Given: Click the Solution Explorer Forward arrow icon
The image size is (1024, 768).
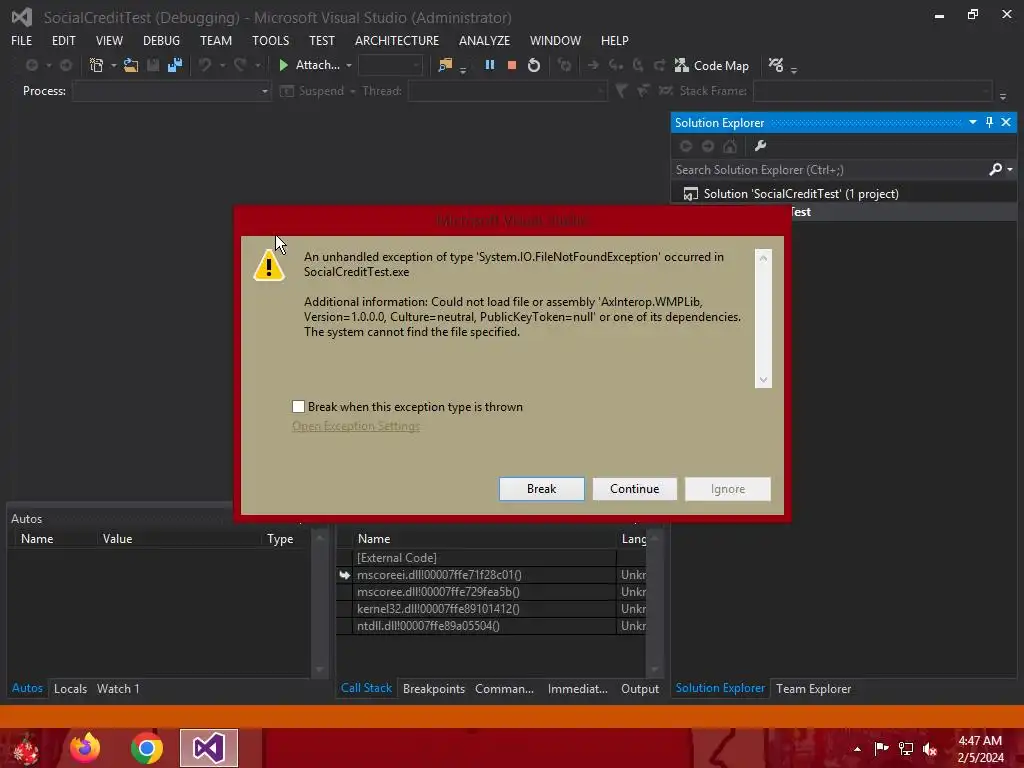Looking at the screenshot, I should pyautogui.click(x=708, y=146).
